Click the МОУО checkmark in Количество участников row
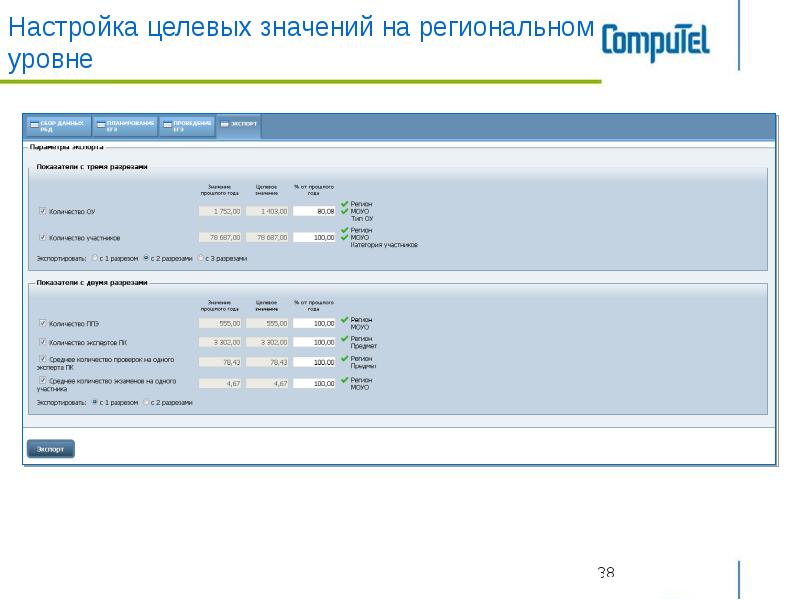This screenshot has width=800, height=600. tap(344, 237)
